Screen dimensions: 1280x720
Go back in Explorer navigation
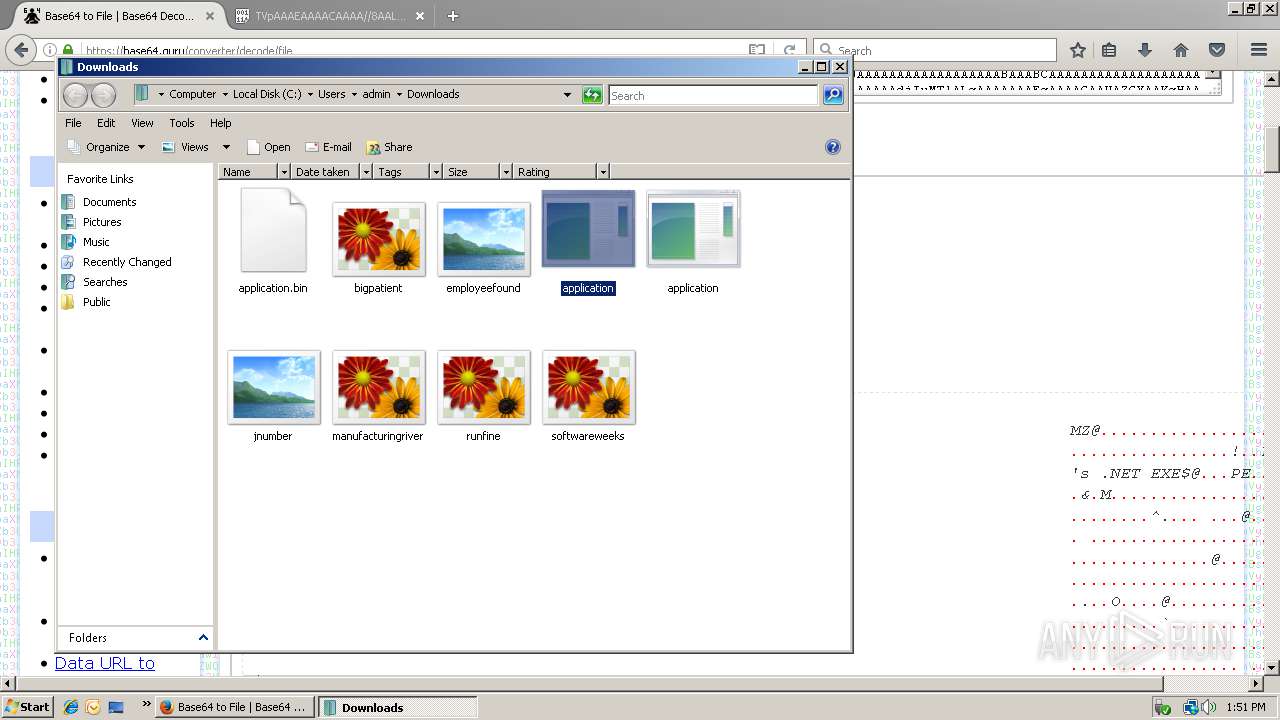tap(76, 95)
